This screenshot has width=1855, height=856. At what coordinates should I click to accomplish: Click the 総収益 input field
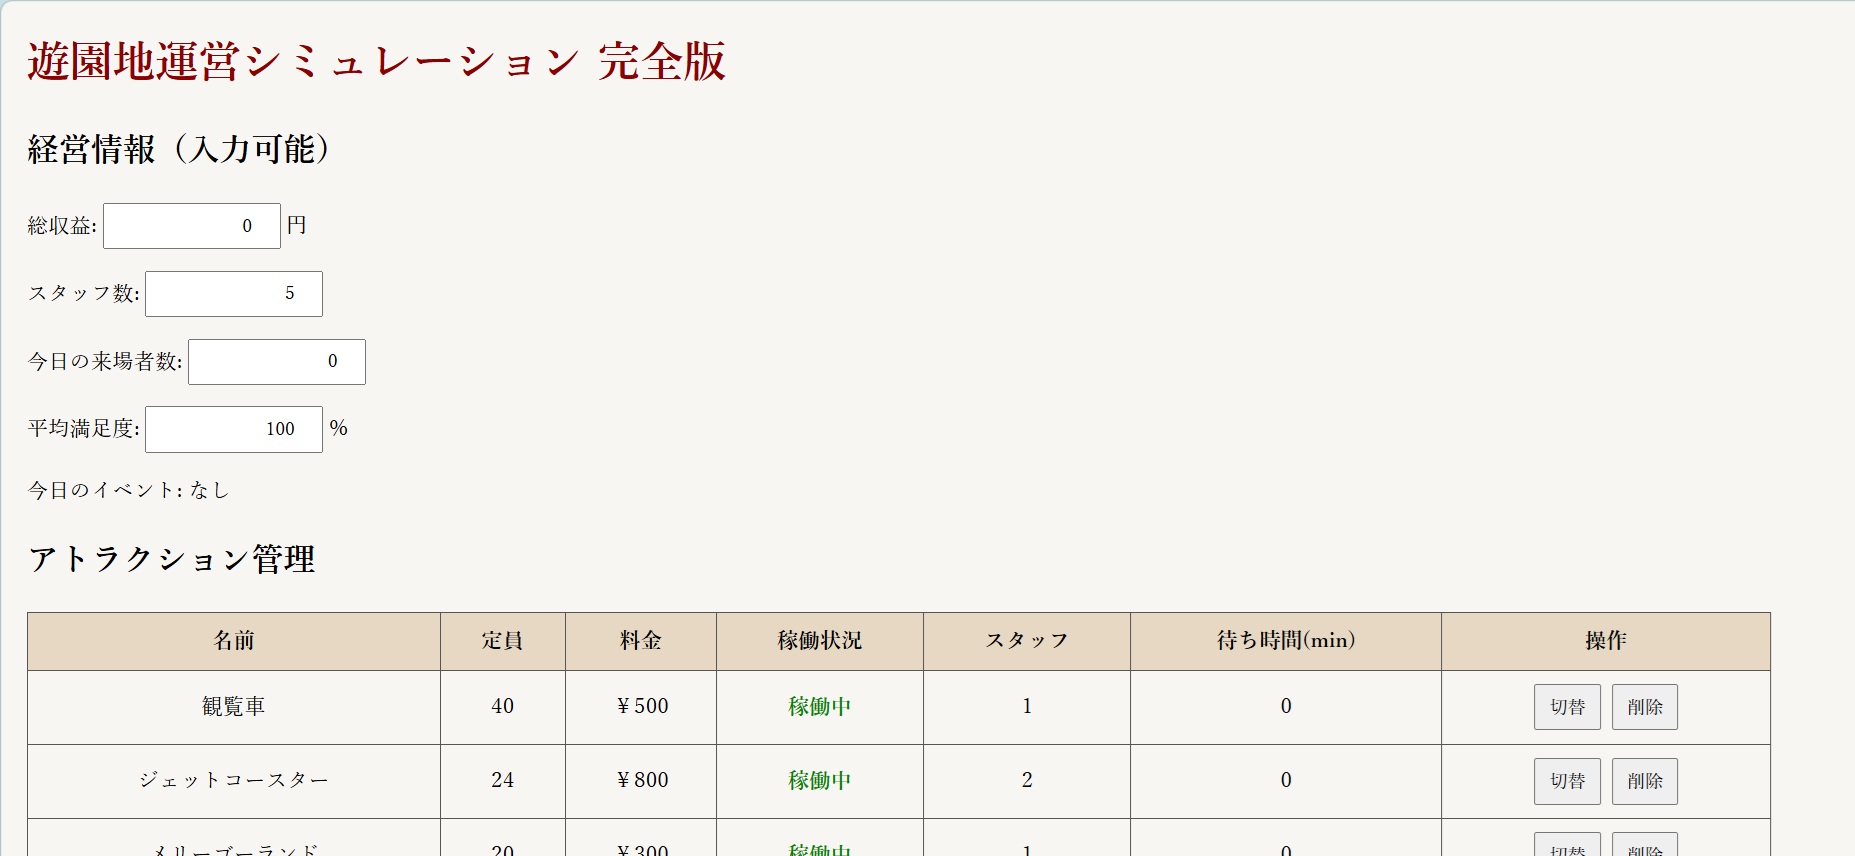click(191, 226)
